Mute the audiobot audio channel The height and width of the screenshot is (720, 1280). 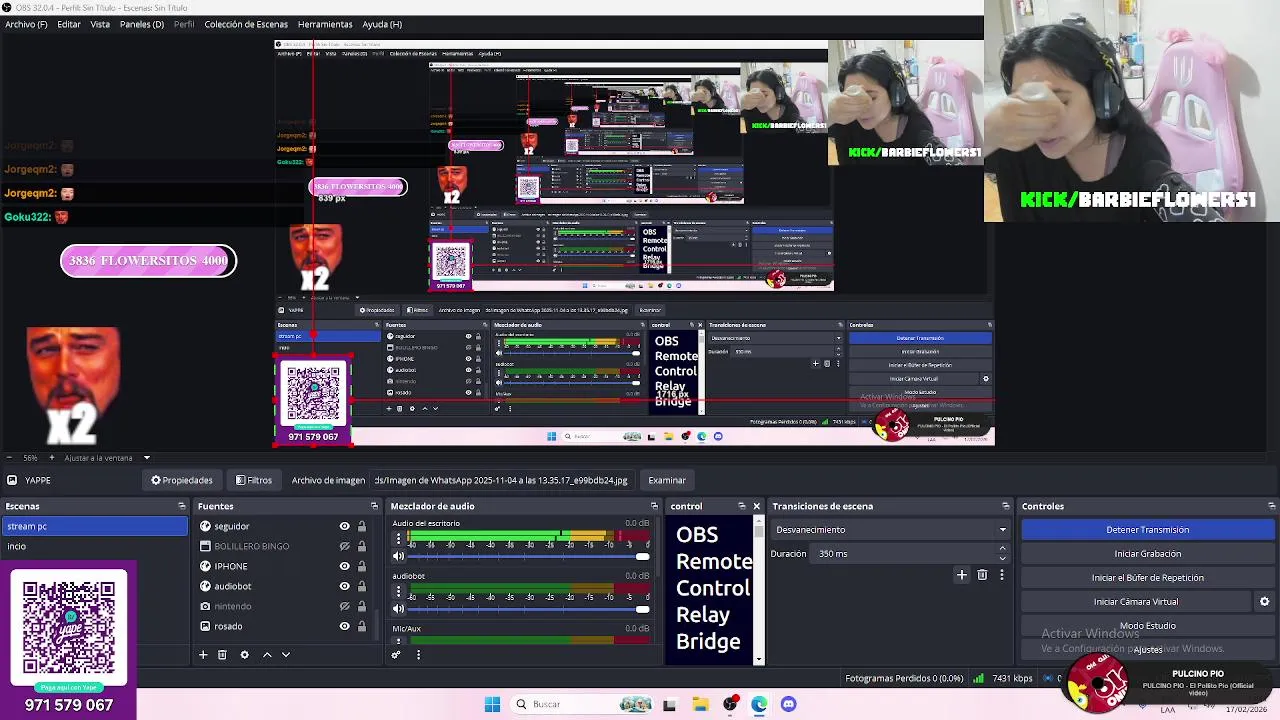pyautogui.click(x=398, y=608)
